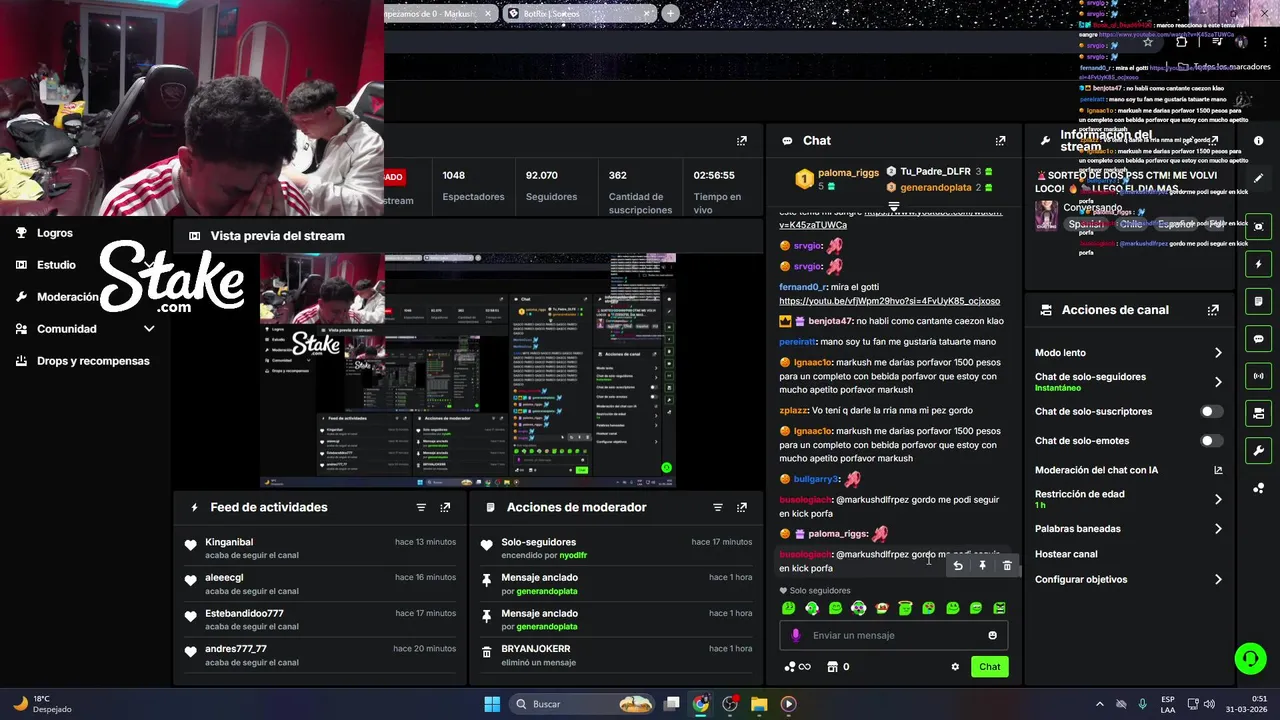Click the stream preview thumbnail
The image size is (1280, 720).
pyautogui.click(x=468, y=370)
